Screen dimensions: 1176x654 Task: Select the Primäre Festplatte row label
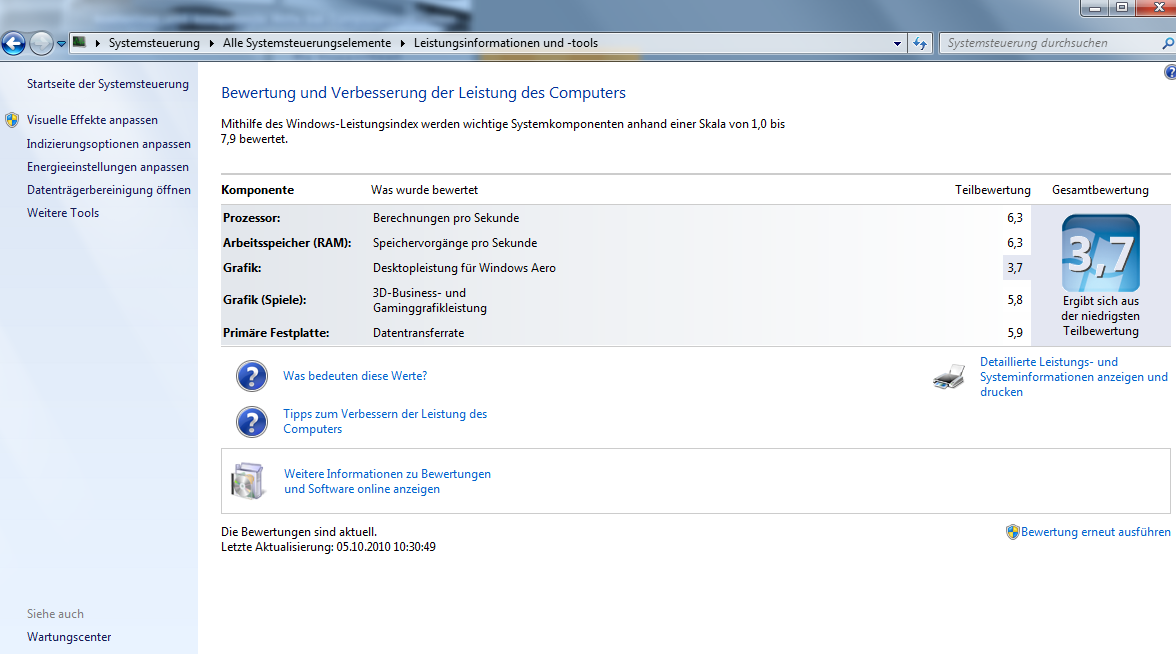click(x=276, y=333)
